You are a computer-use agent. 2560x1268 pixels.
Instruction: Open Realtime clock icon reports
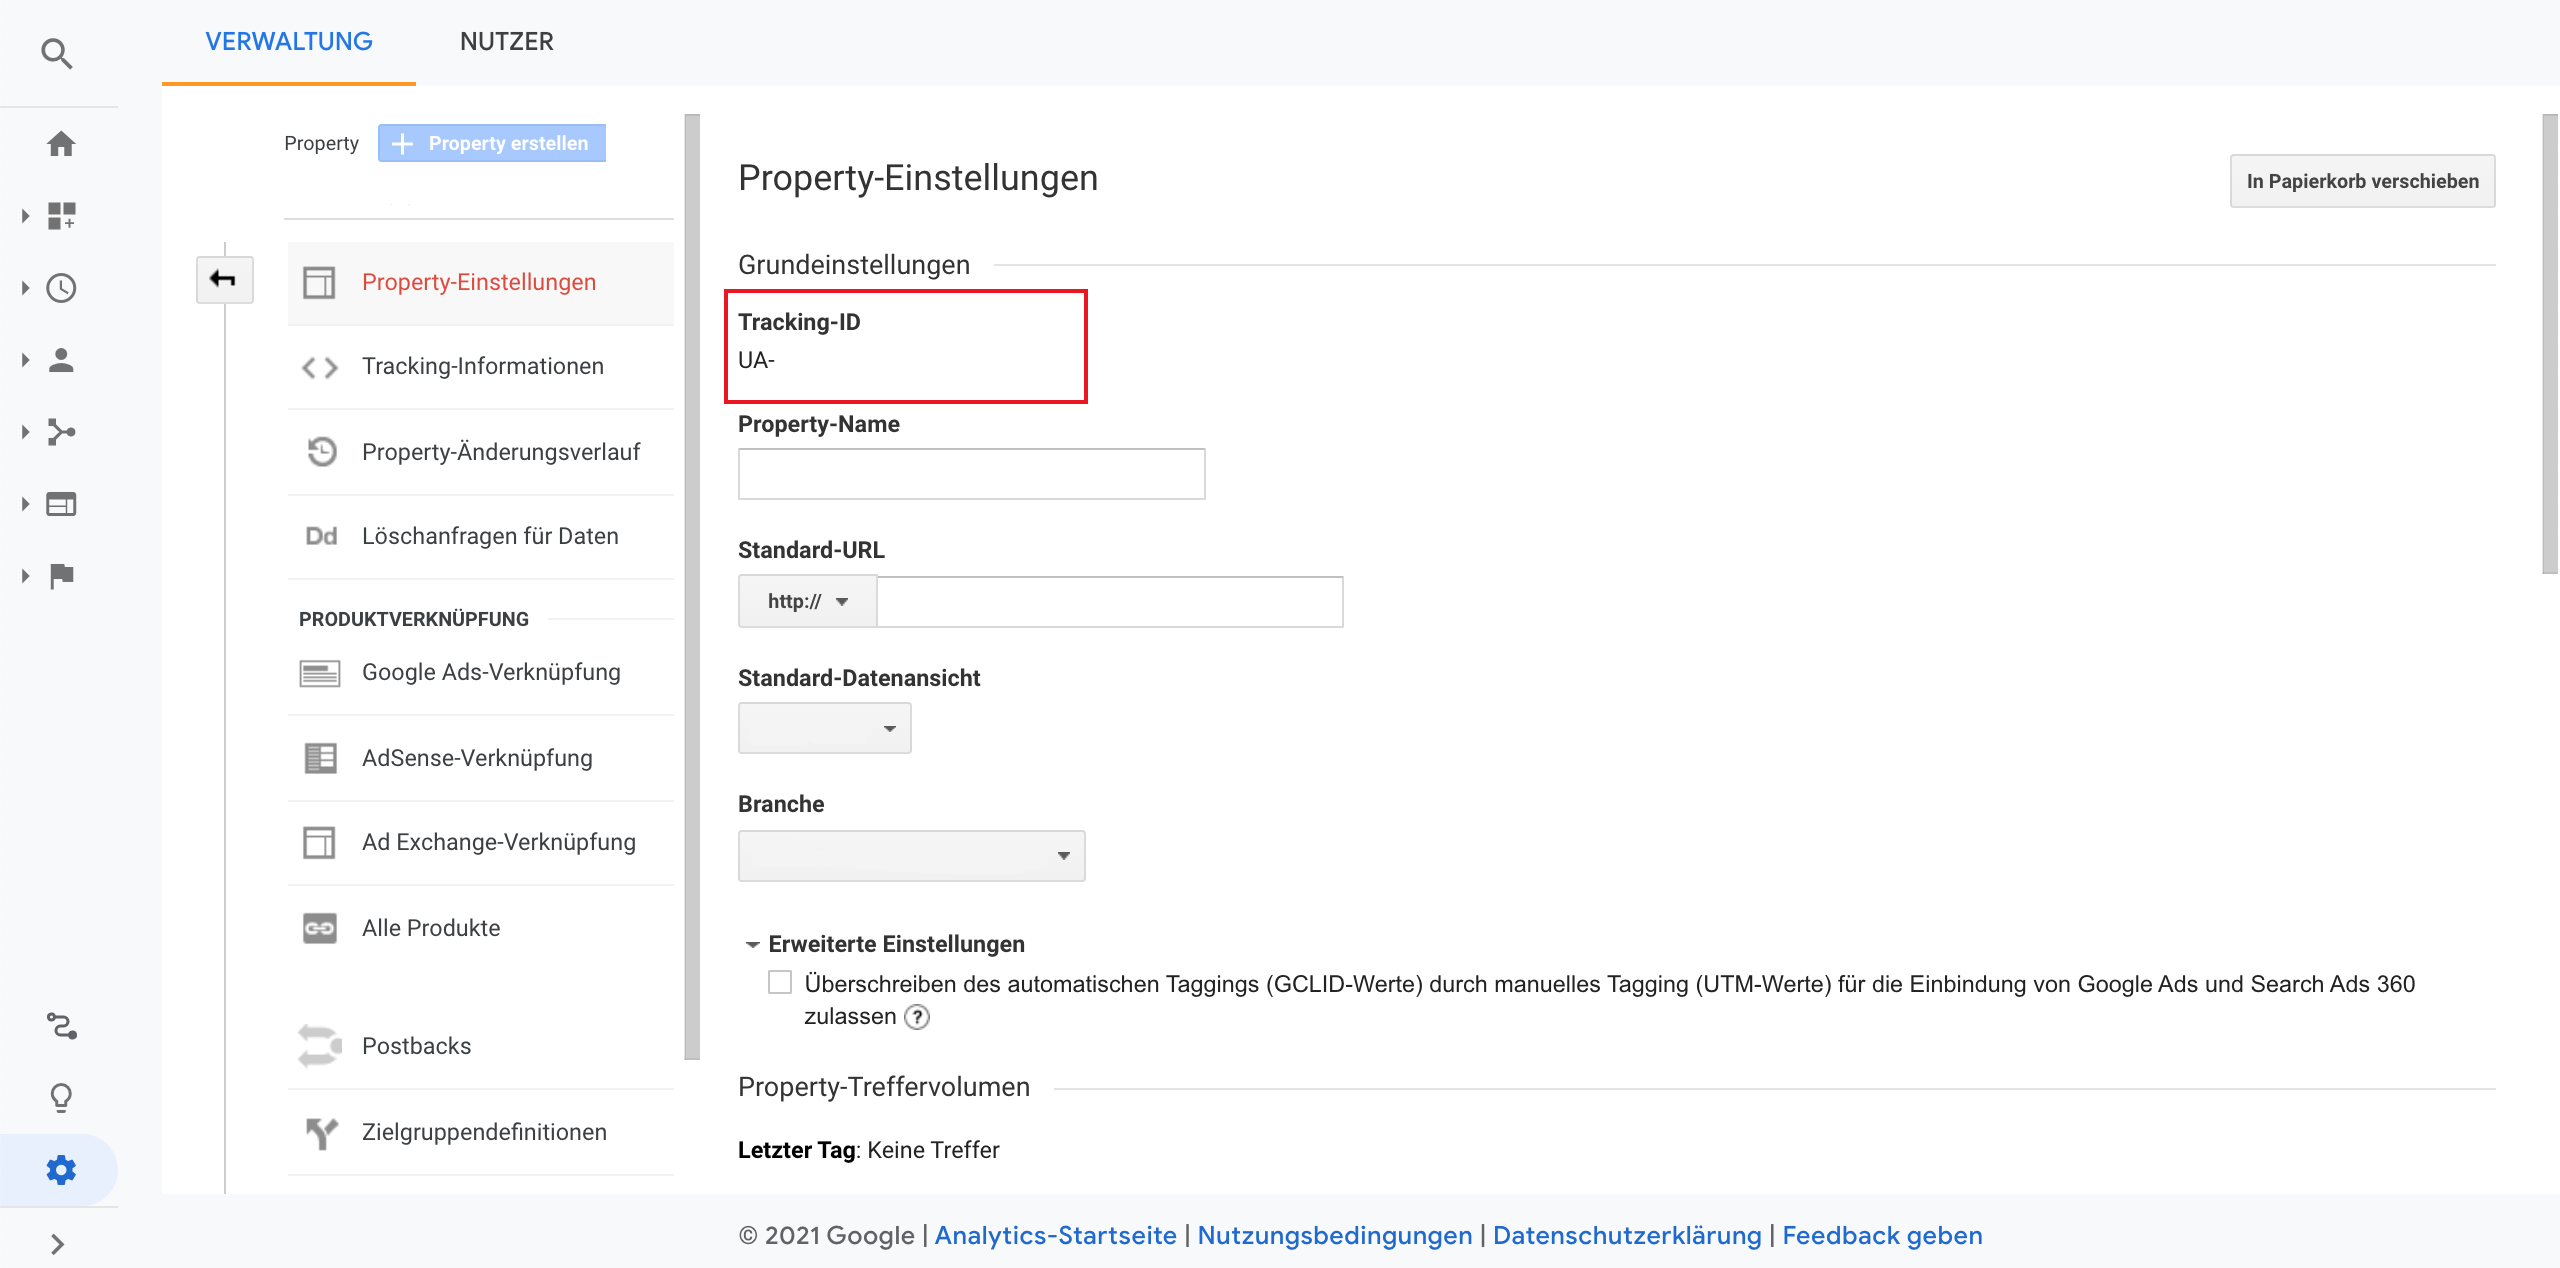point(61,288)
